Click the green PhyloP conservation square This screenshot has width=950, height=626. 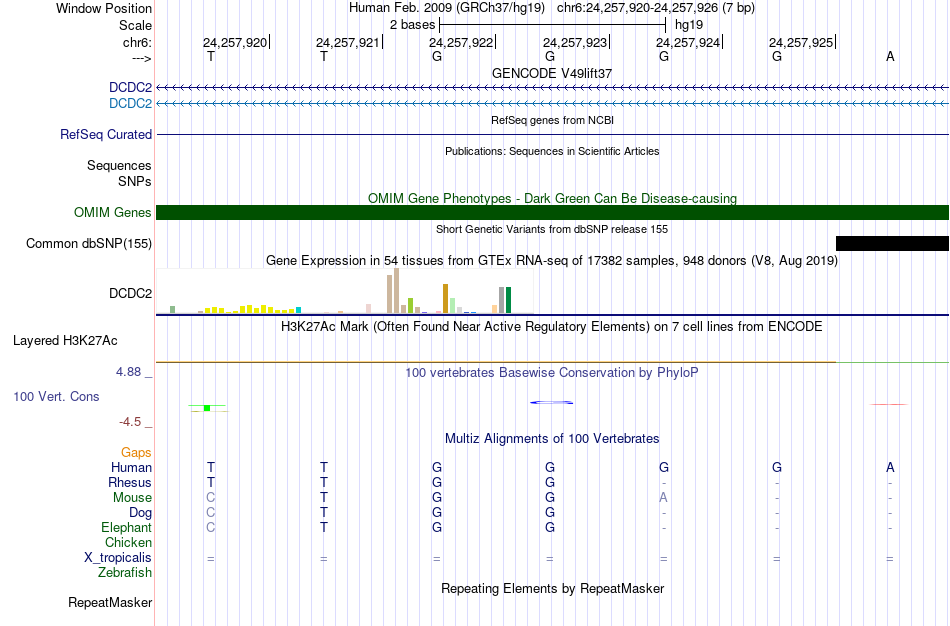tap(207, 408)
